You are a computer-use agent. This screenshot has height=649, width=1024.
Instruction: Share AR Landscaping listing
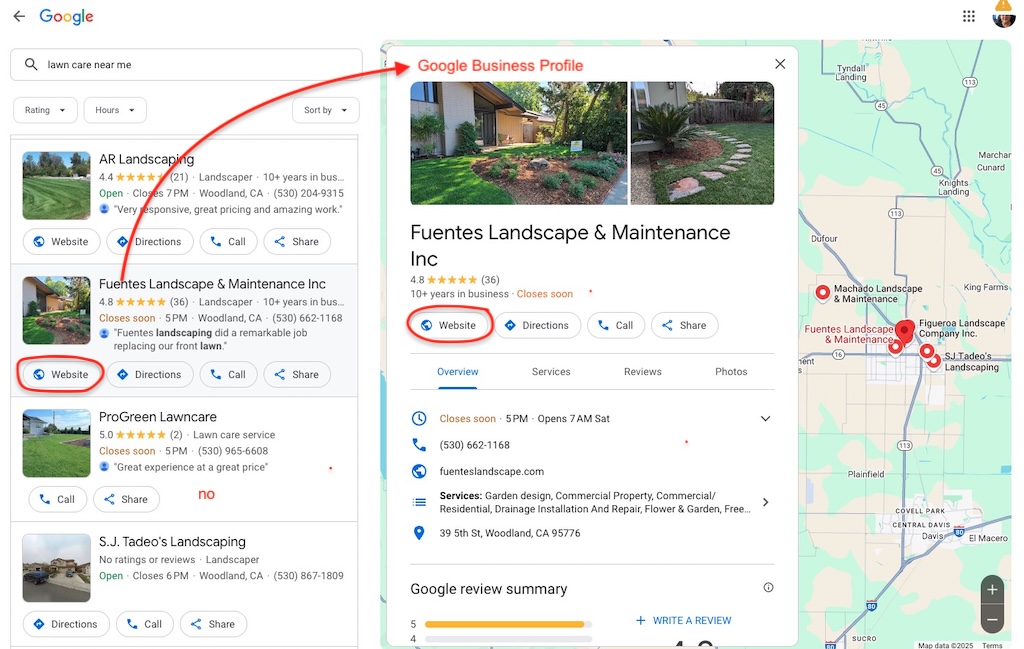point(297,242)
